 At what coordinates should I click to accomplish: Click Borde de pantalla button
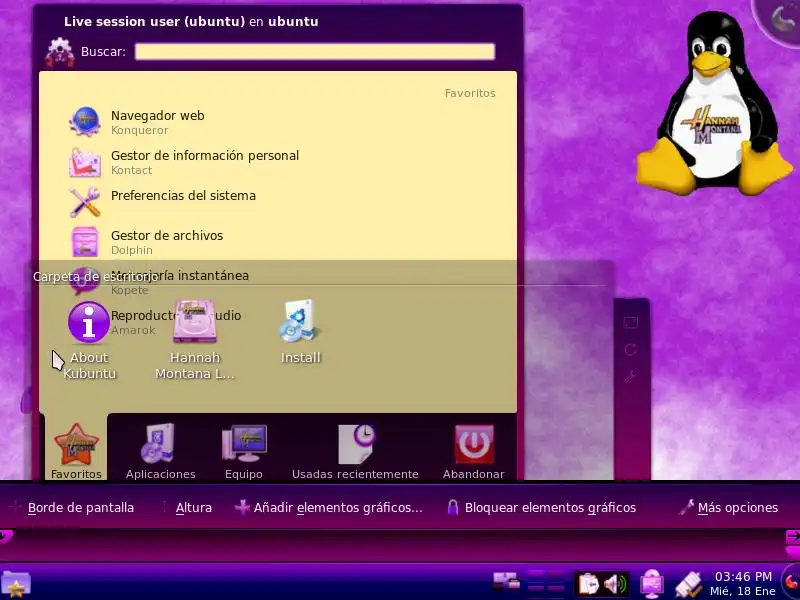pyautogui.click(x=72, y=508)
